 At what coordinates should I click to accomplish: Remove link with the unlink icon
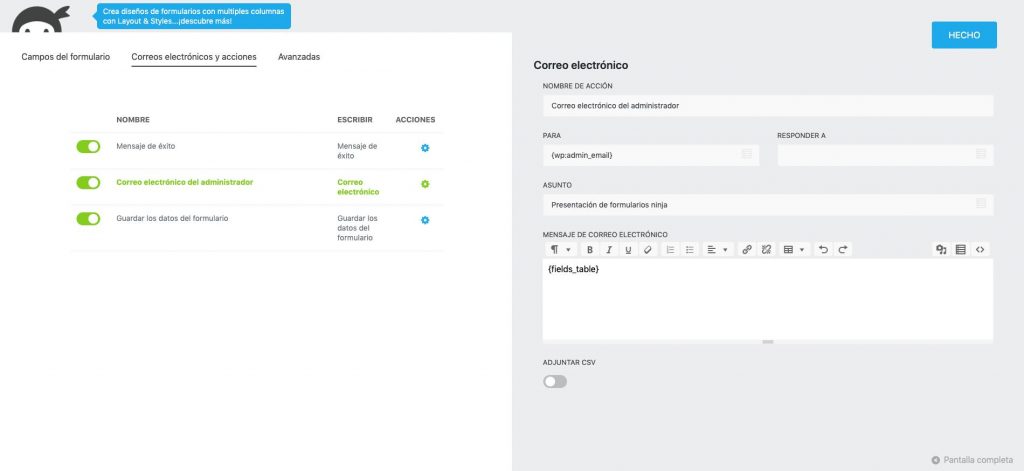767,250
